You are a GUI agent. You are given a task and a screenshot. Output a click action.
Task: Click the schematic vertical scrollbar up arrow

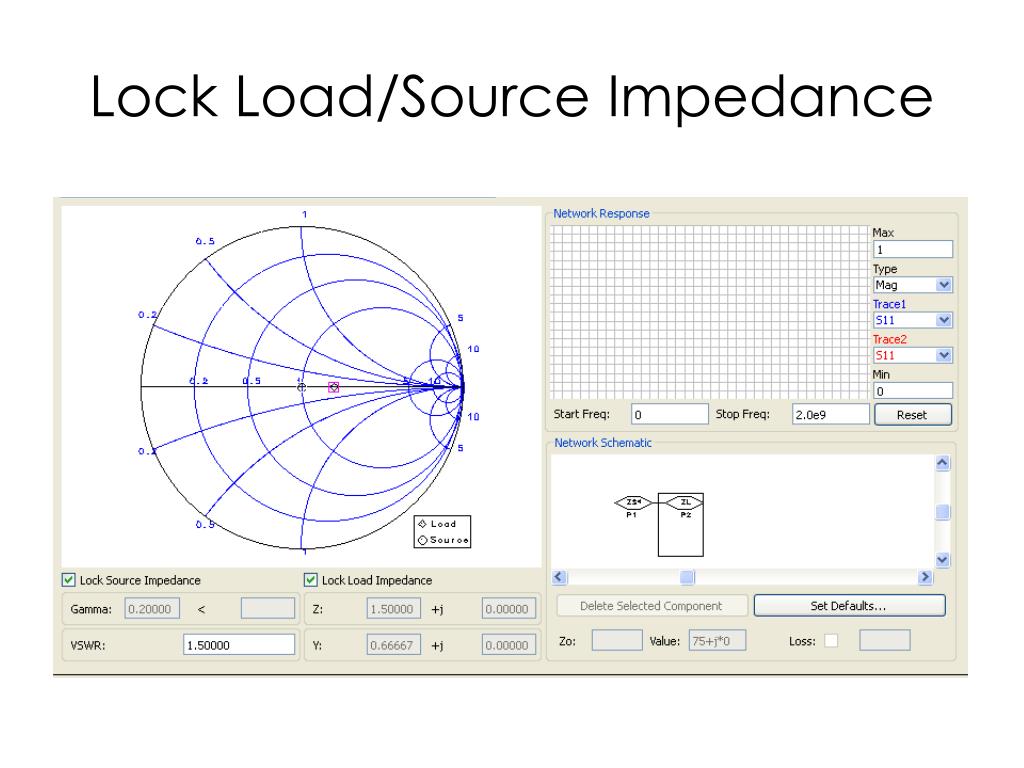[942, 463]
